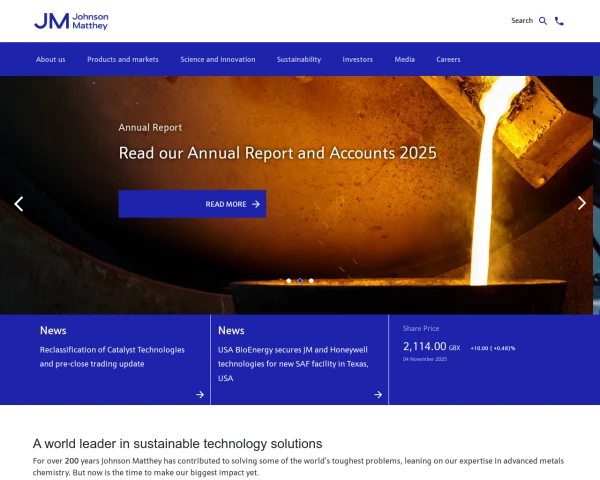Viewport: 600px width, 480px height.
Task: Open the Sustainability menu
Action: 299,59
